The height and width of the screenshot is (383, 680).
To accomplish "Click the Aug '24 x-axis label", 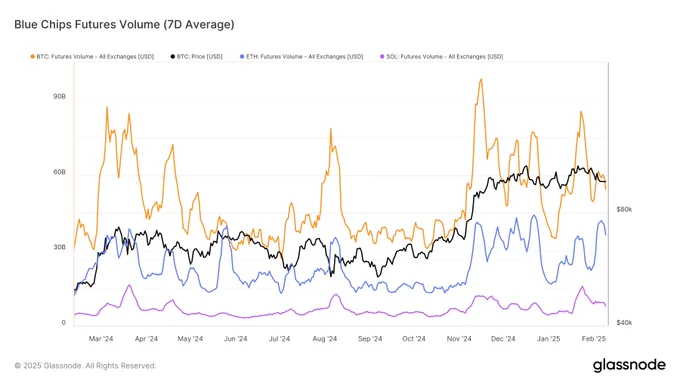I will click(x=324, y=339).
